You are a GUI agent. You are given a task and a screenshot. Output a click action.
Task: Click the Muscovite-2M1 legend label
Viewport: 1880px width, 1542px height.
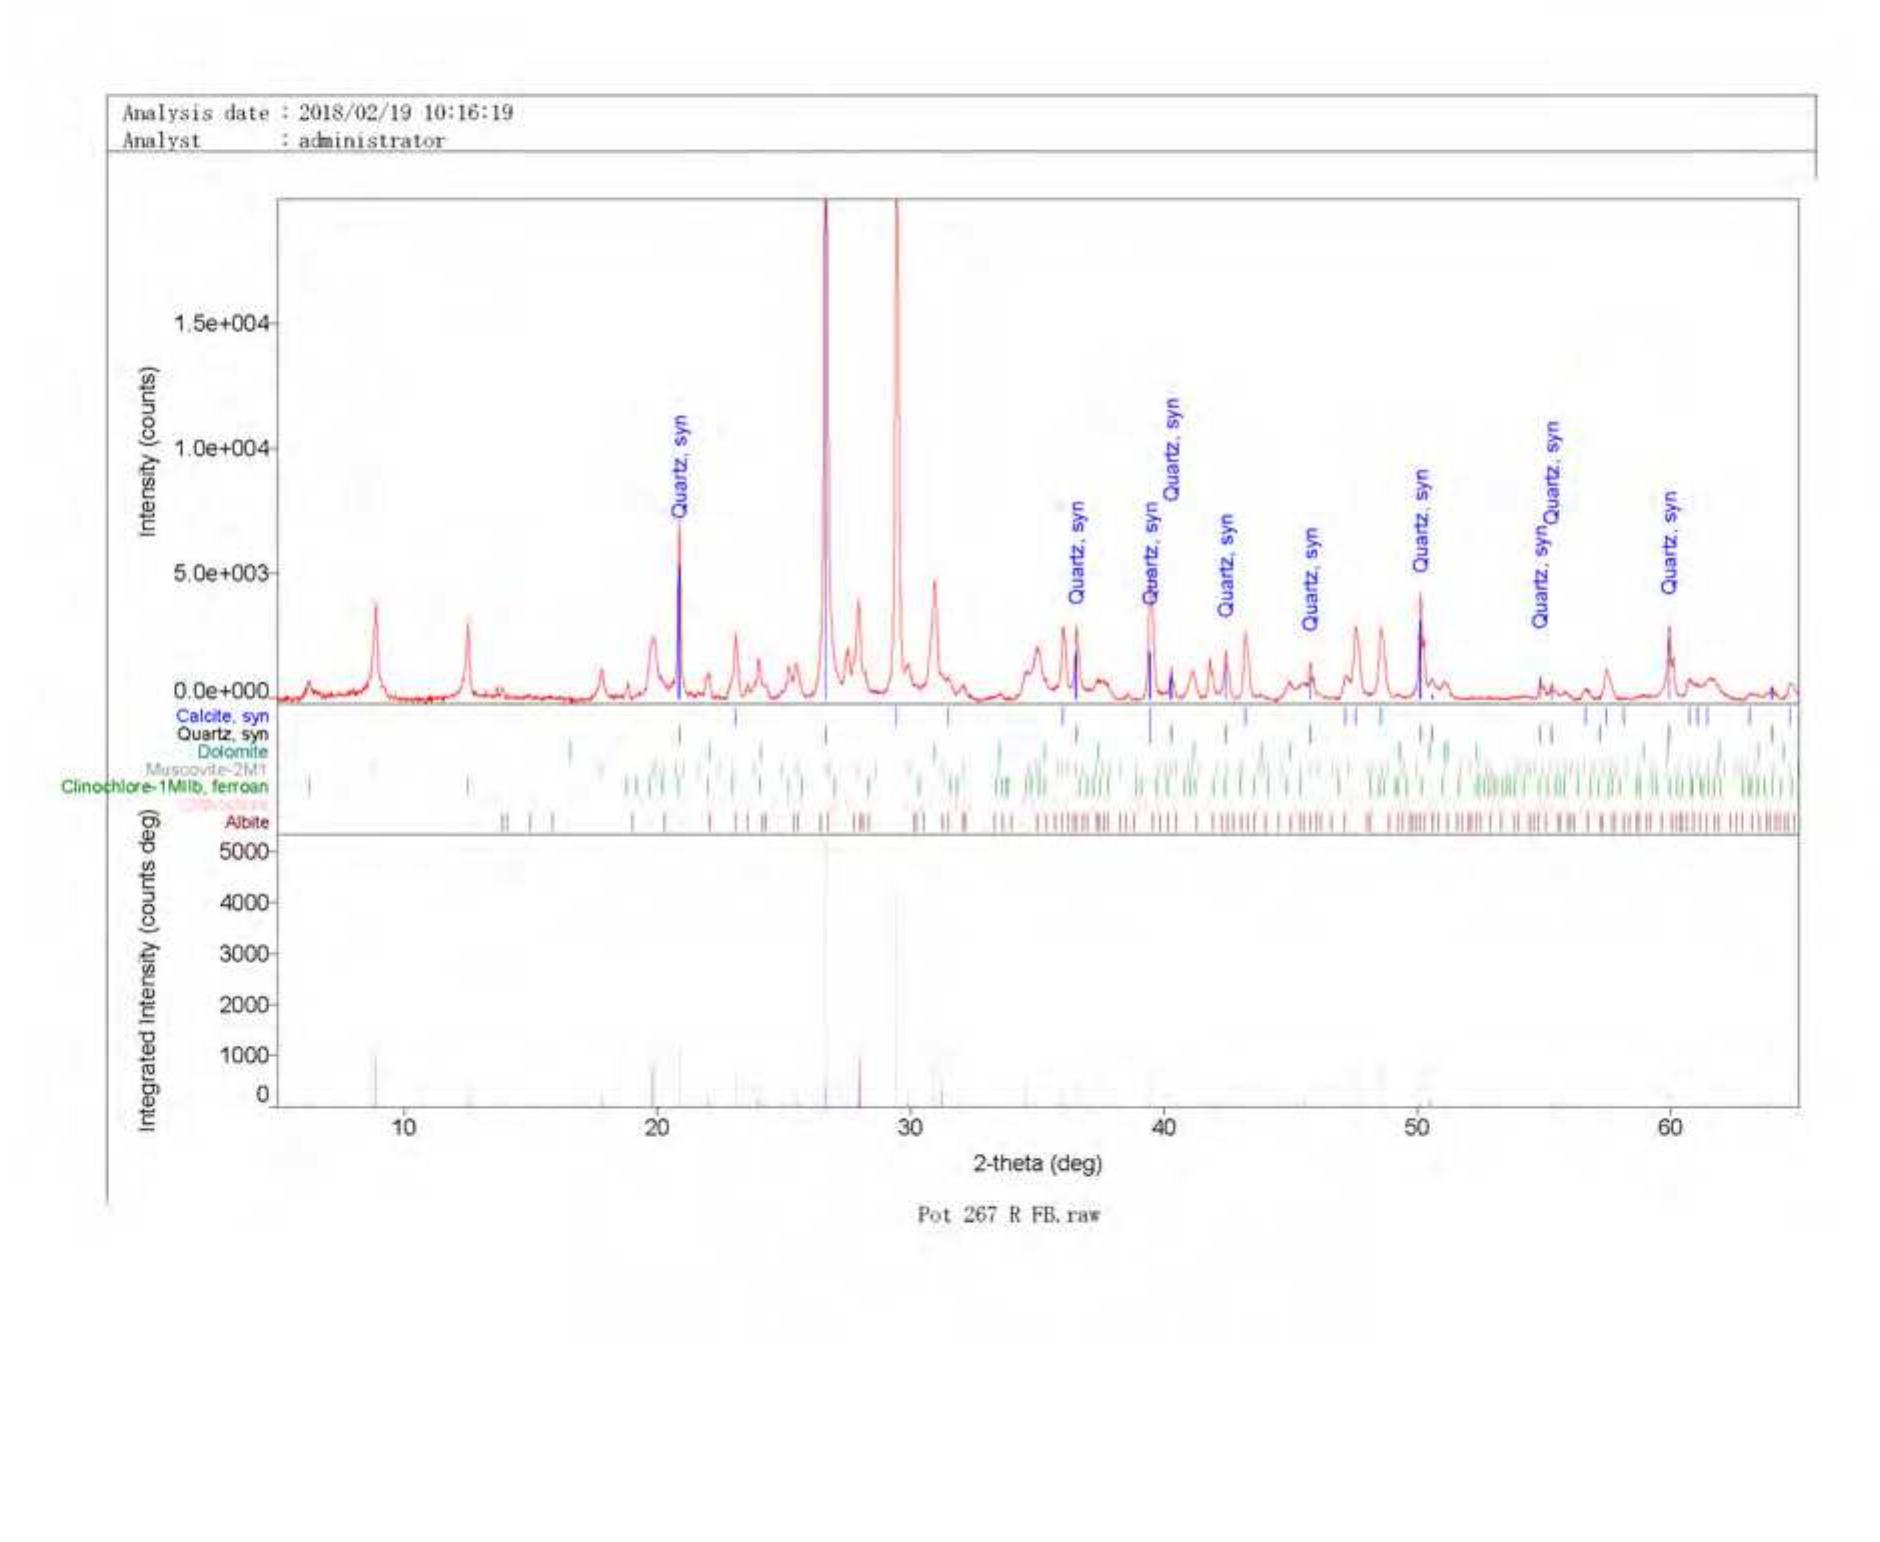pos(206,769)
